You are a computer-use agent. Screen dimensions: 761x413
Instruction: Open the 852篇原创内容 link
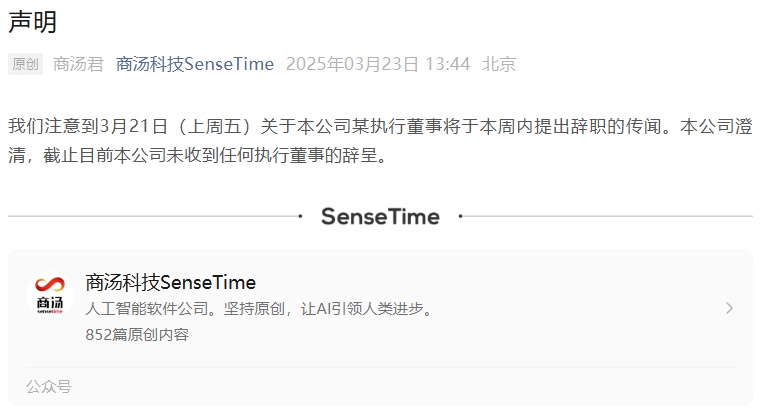pos(137,334)
